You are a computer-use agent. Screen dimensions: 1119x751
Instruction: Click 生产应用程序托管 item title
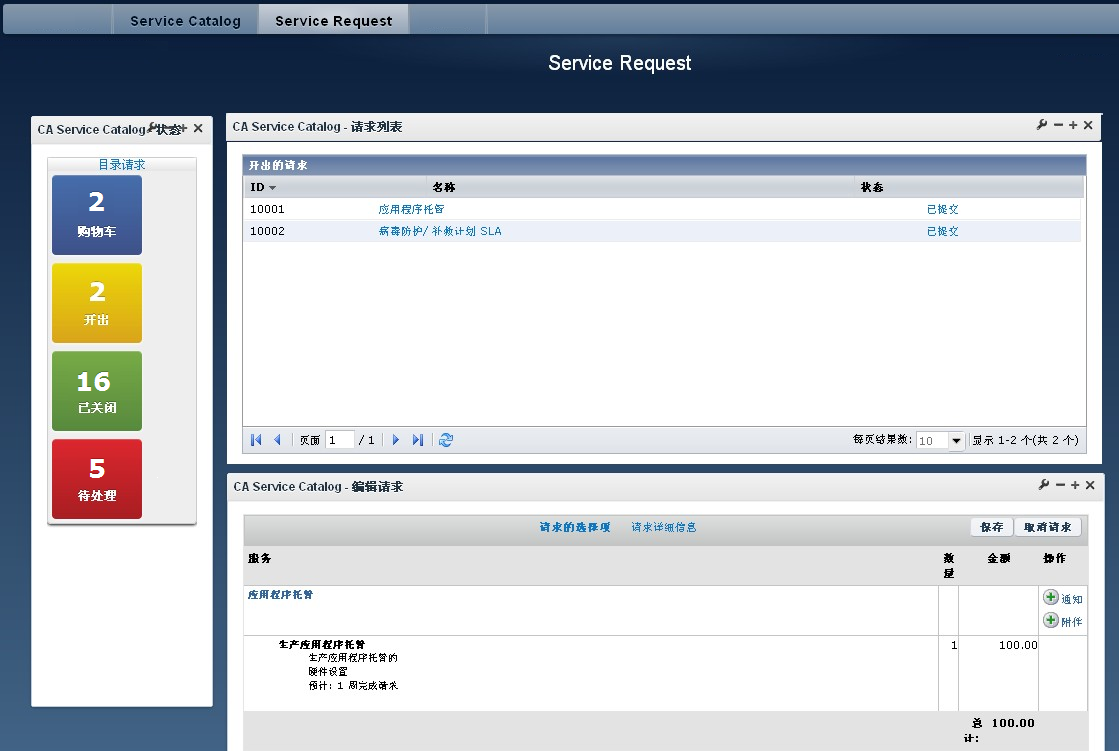pyautogui.click(x=322, y=644)
